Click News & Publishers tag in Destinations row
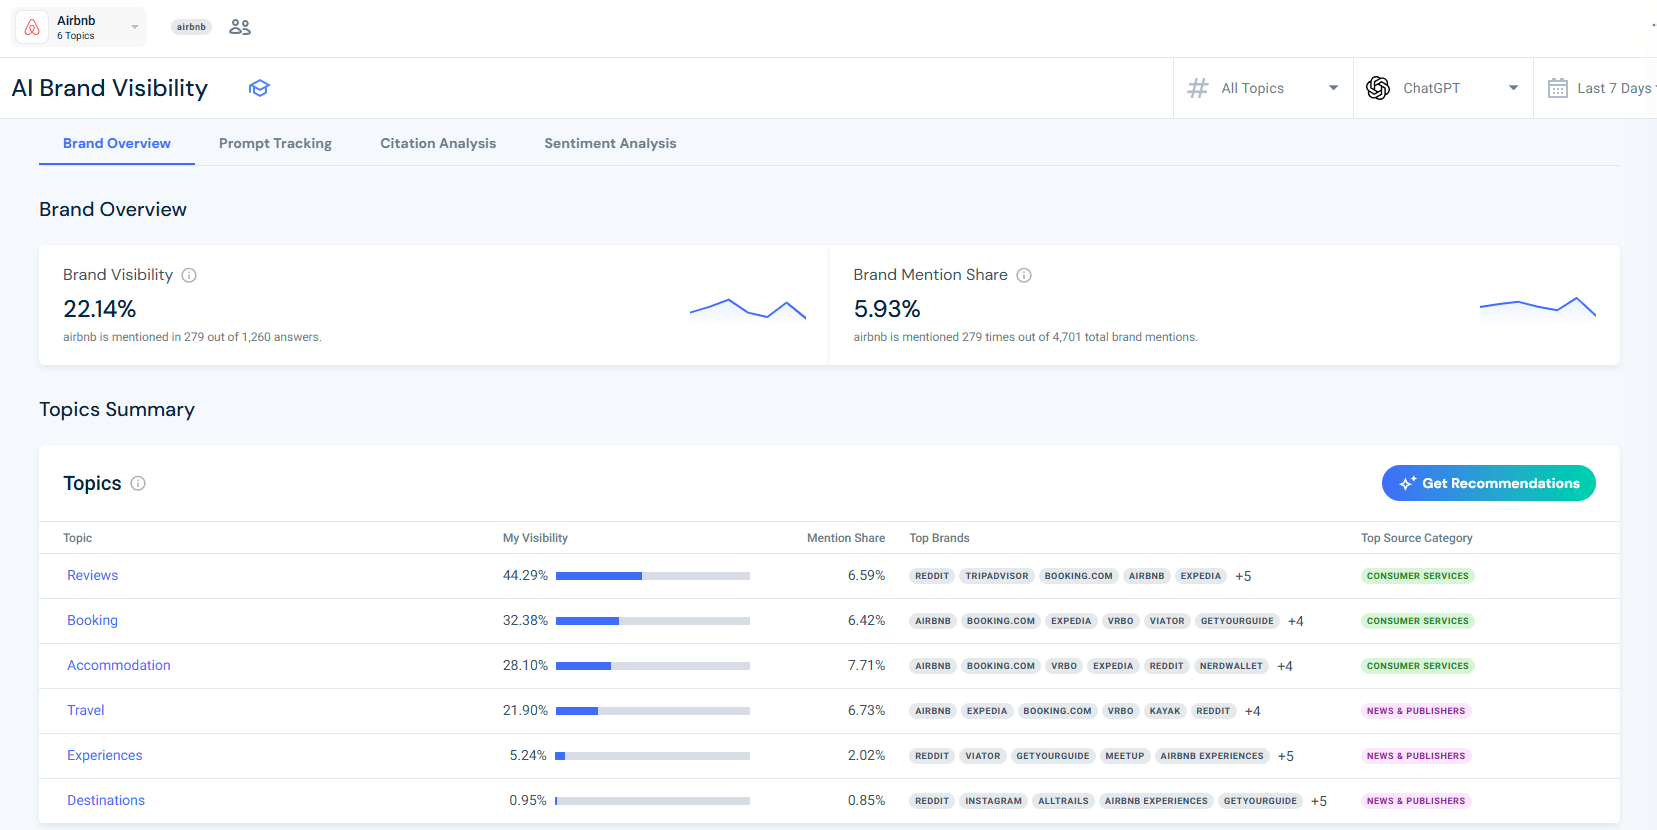This screenshot has height=830, width=1657. (1416, 801)
